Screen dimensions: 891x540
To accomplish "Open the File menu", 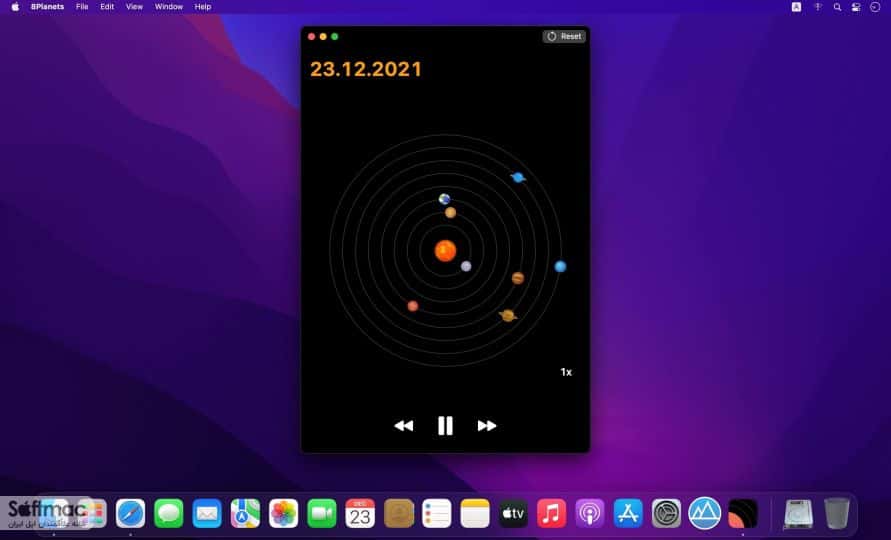I will 82,7.
